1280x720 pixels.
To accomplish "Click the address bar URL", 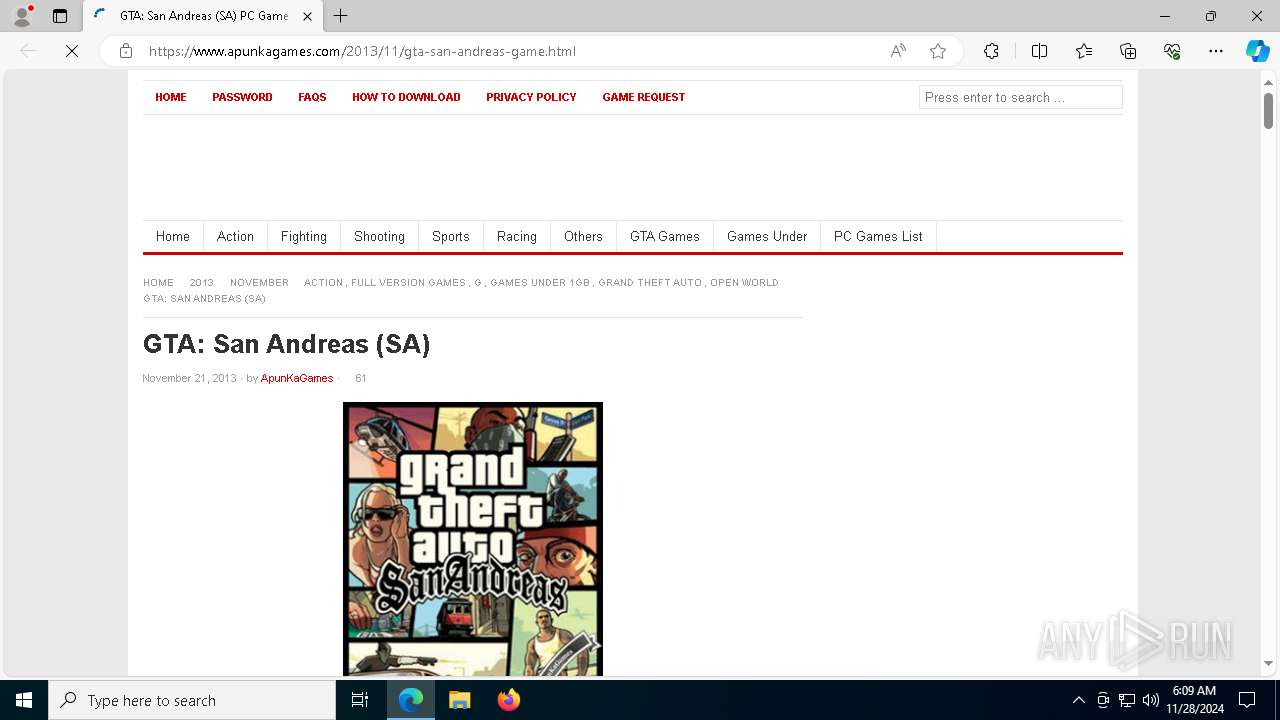I will (x=362, y=51).
